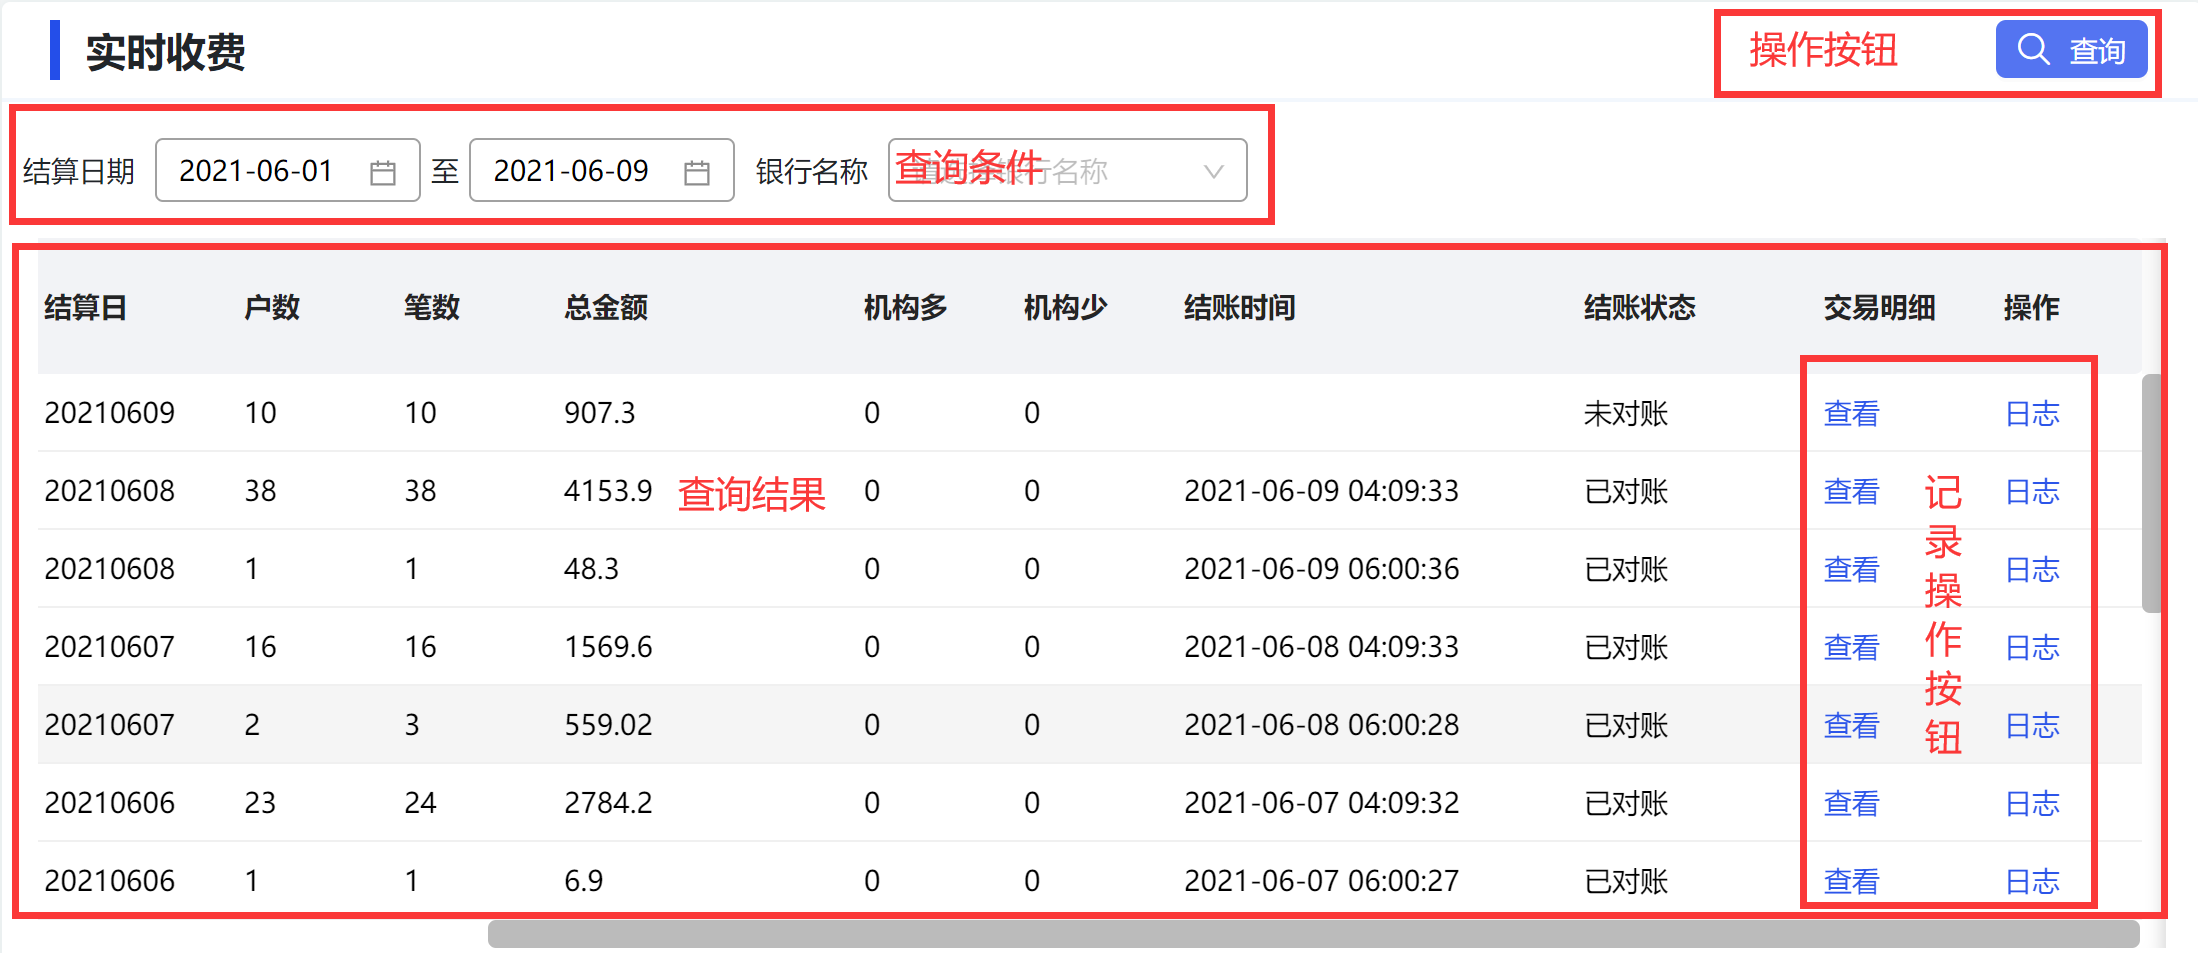Click the 总金额 column header
Screen dimensions: 2198x953
(x=606, y=307)
